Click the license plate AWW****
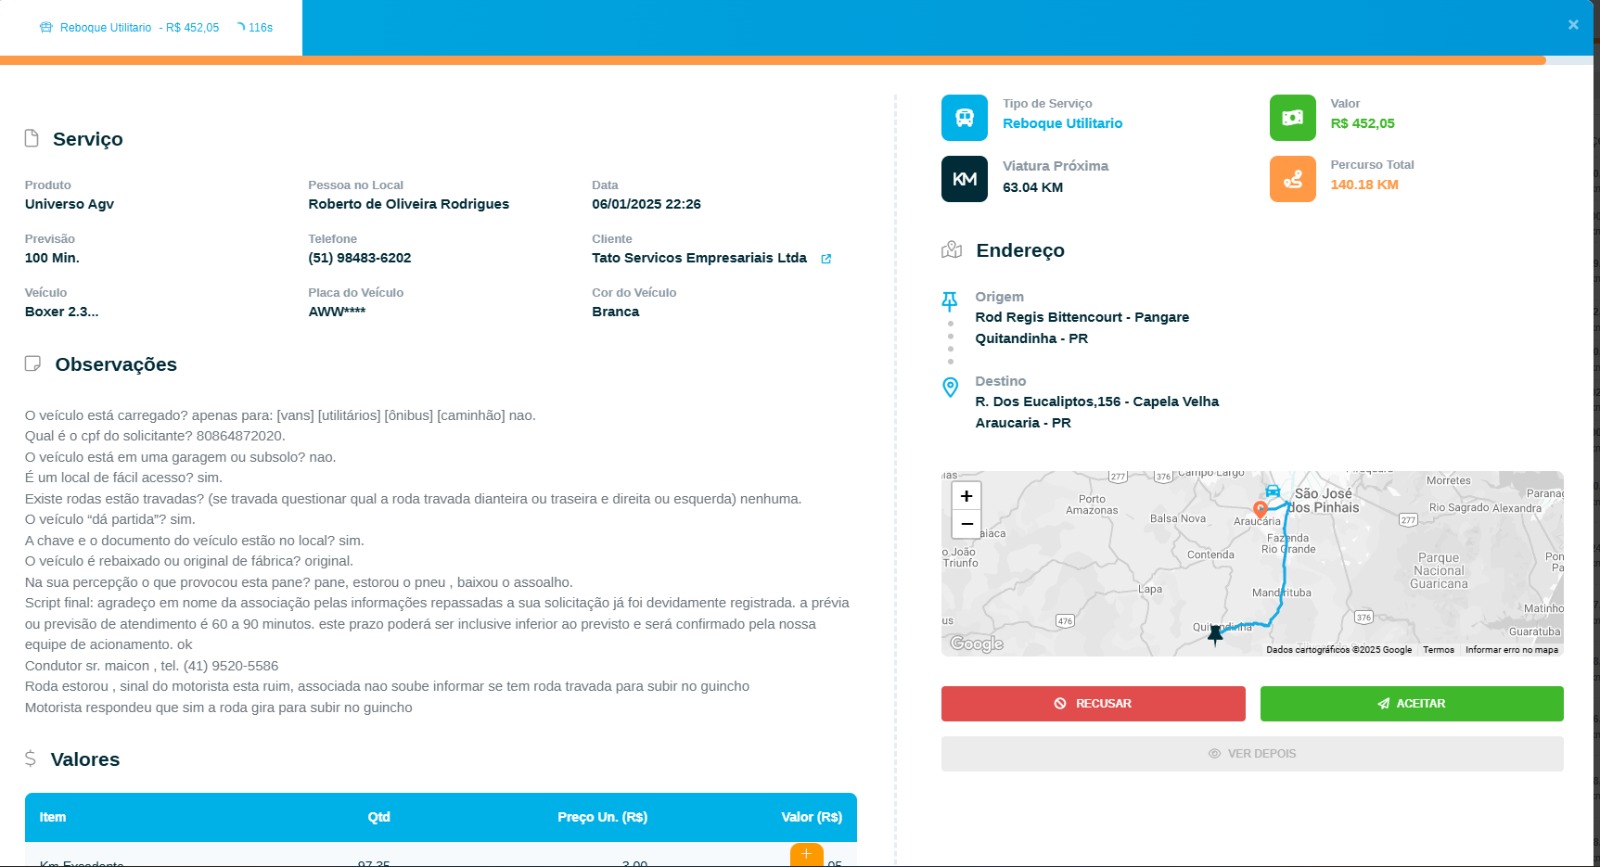The image size is (1600, 867). pyautogui.click(x=337, y=312)
